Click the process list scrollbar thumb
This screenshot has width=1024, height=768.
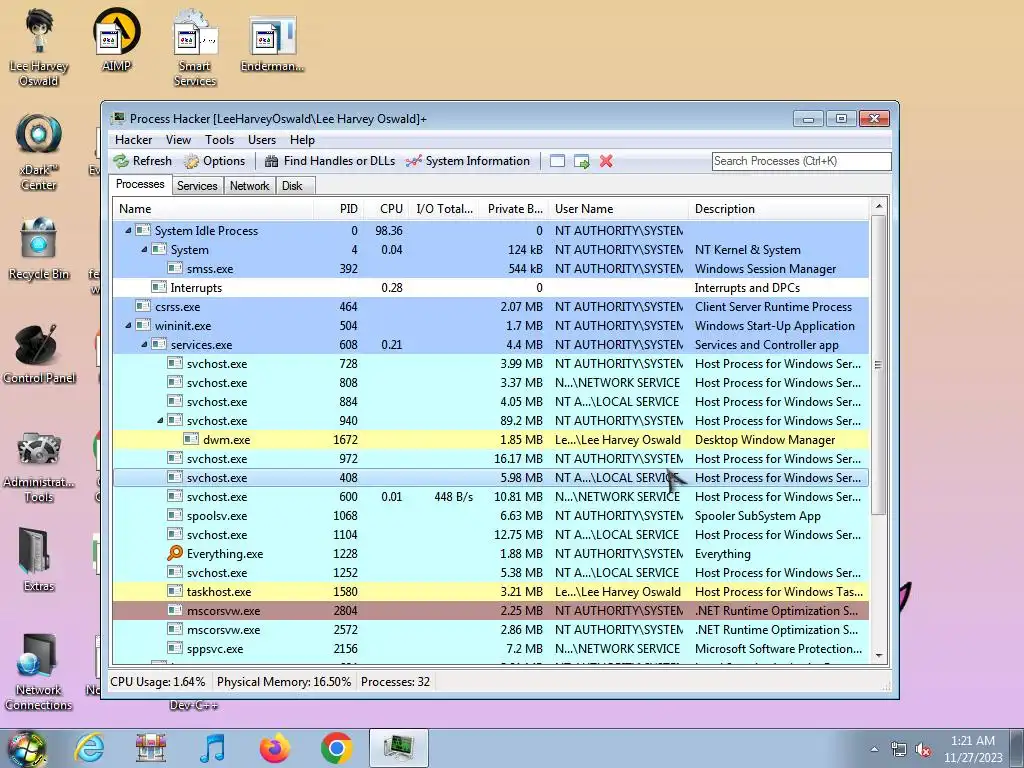[878, 364]
